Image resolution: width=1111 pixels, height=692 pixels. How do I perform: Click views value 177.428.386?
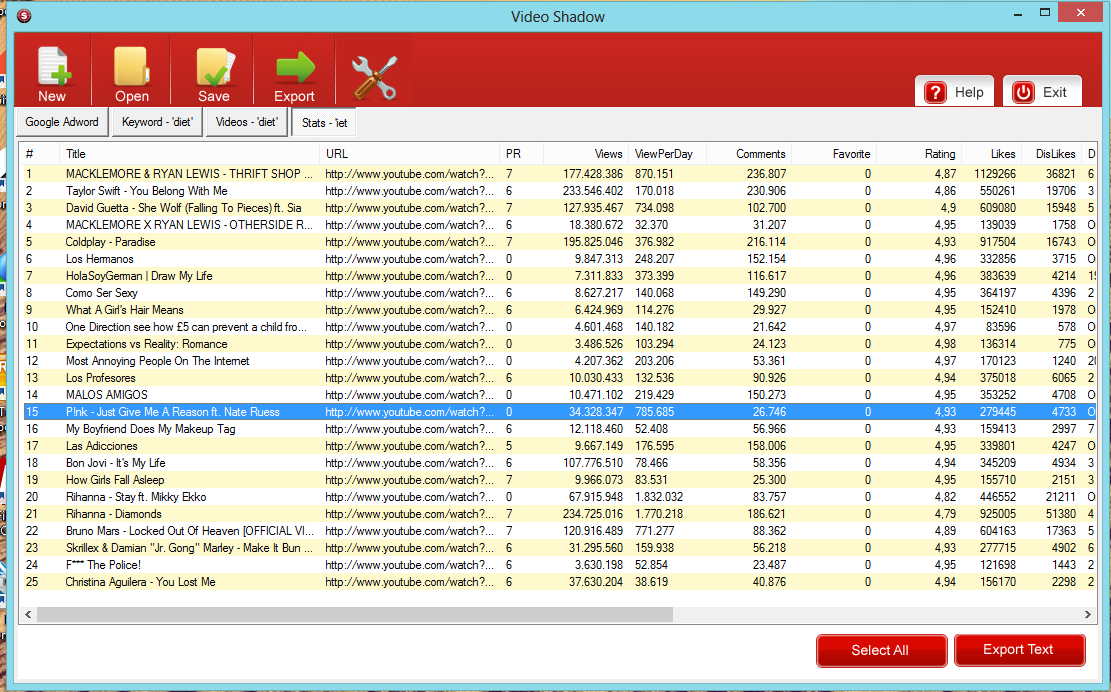click(x=593, y=174)
